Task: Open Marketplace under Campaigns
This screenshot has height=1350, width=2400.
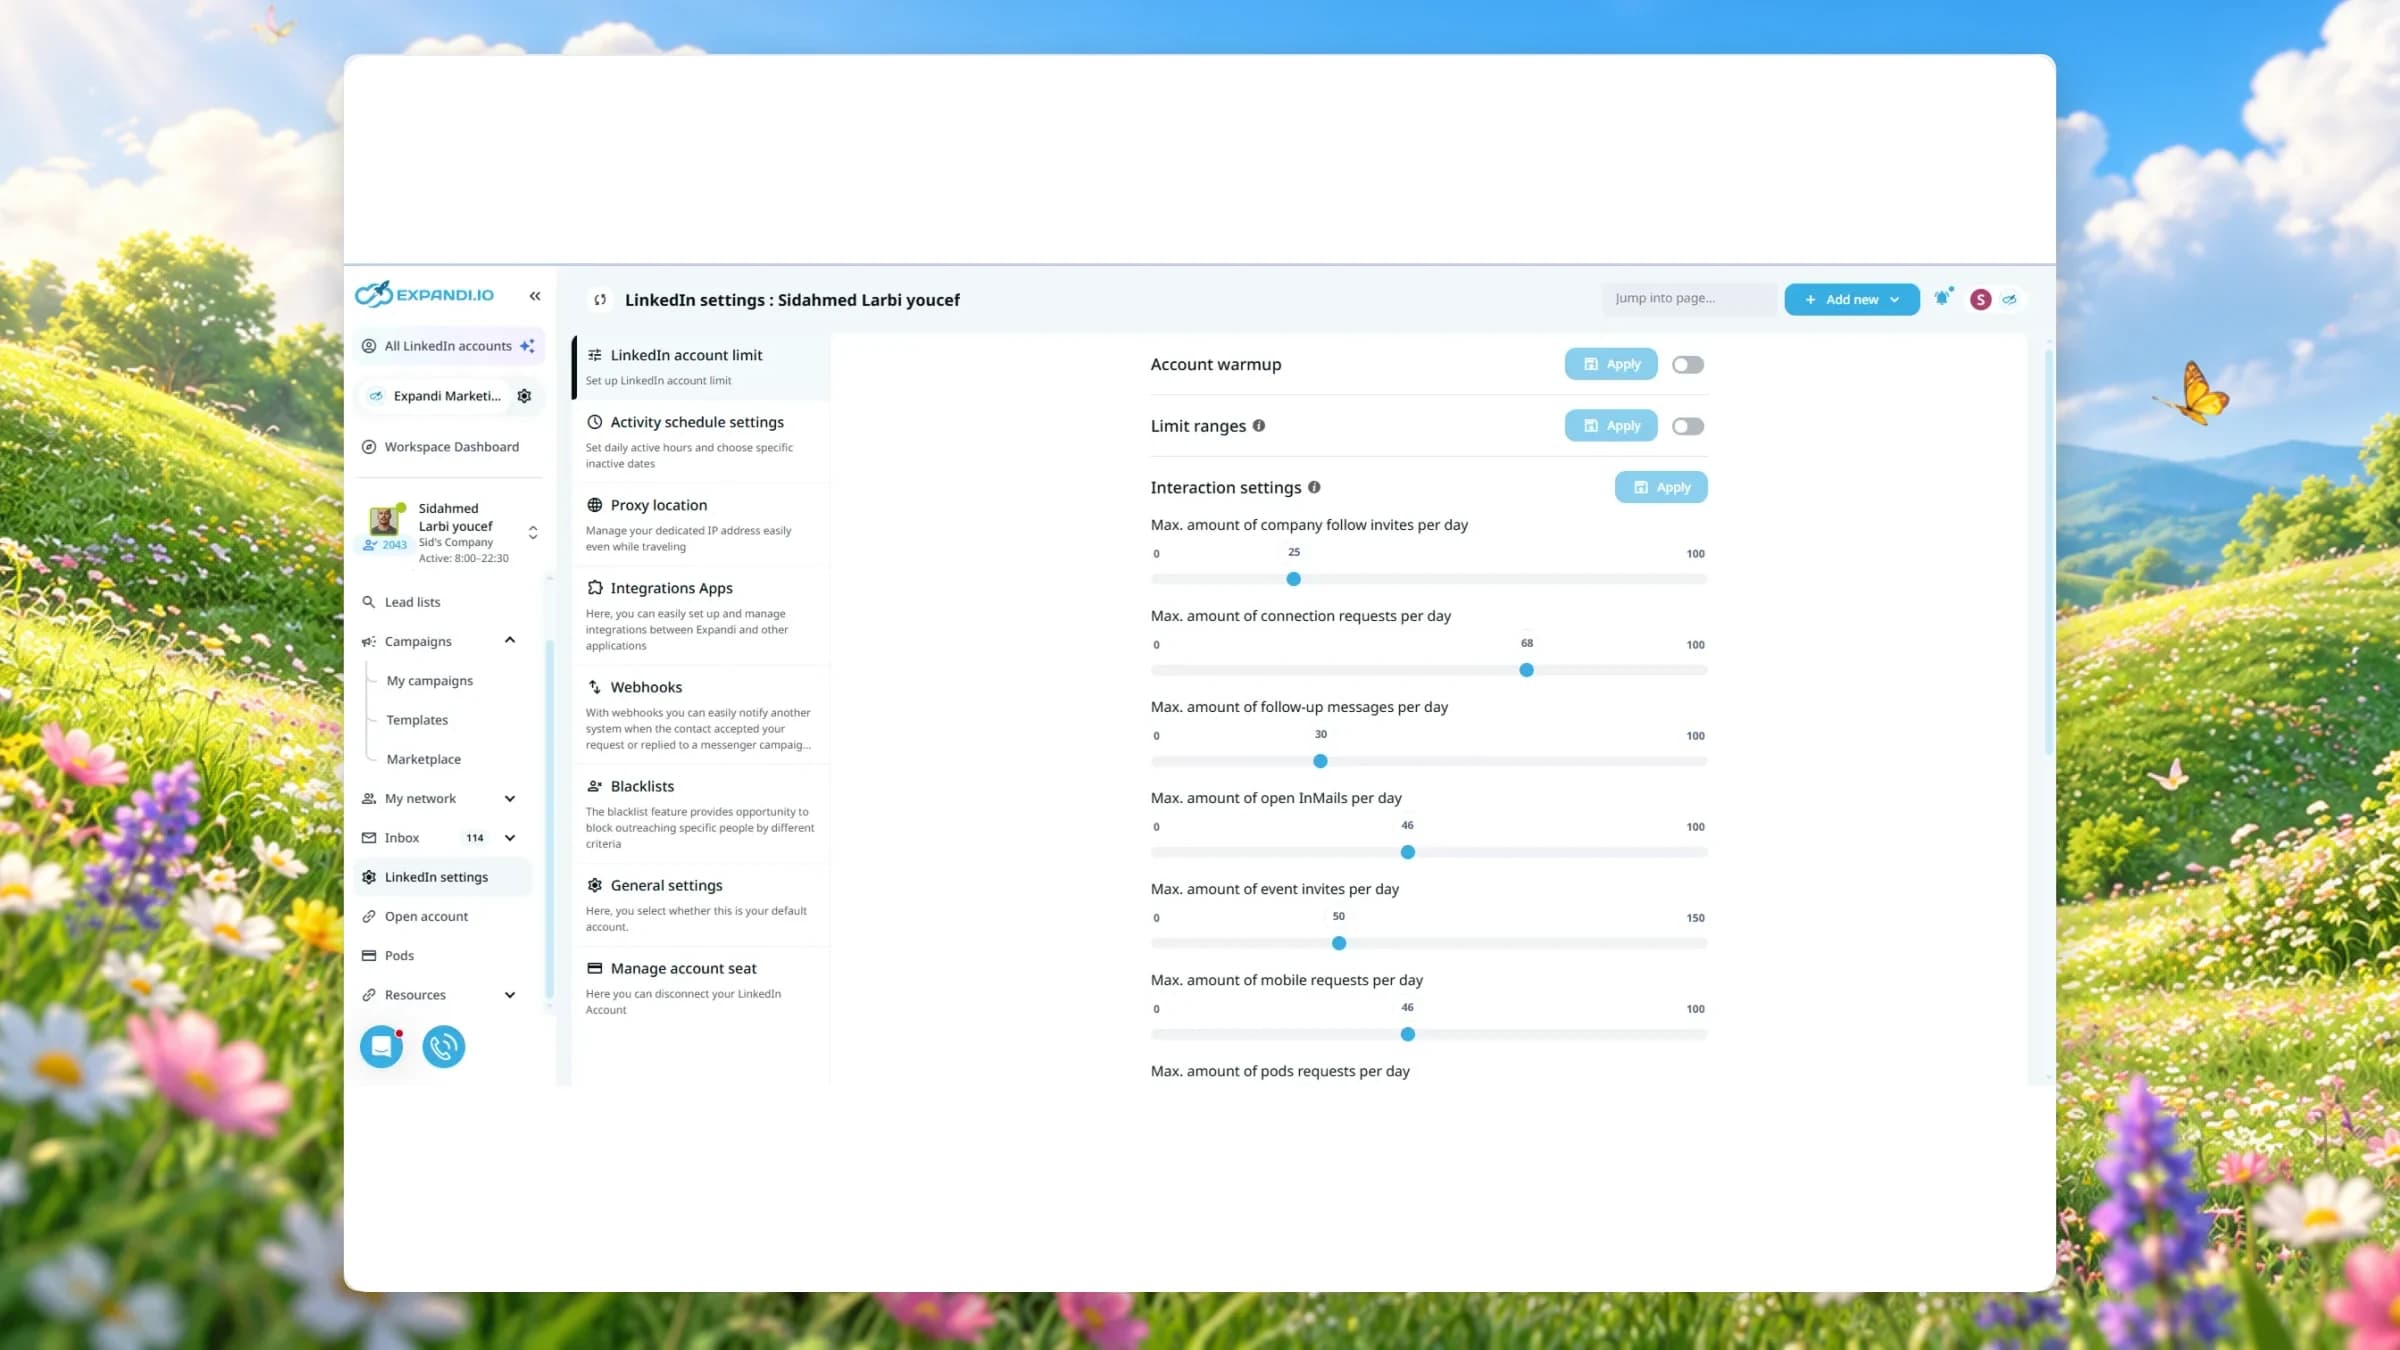Action: pyautogui.click(x=424, y=759)
